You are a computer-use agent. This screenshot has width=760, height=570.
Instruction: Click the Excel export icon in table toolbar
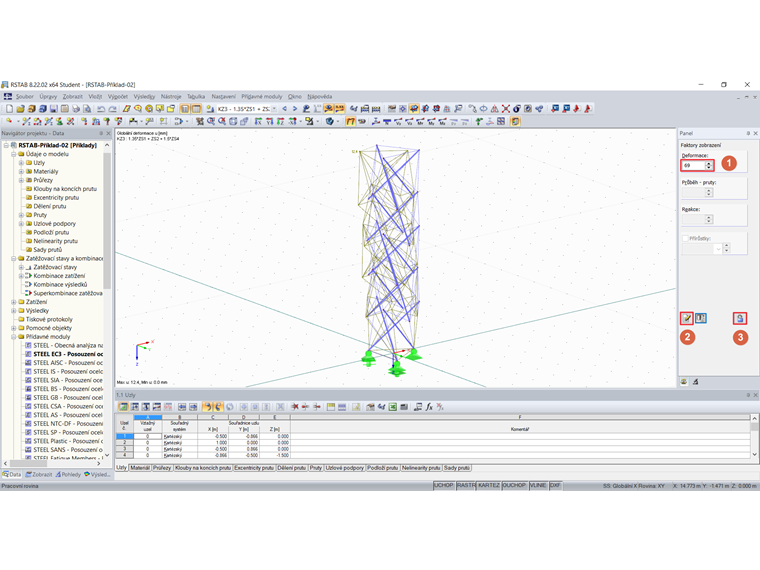tap(393, 407)
